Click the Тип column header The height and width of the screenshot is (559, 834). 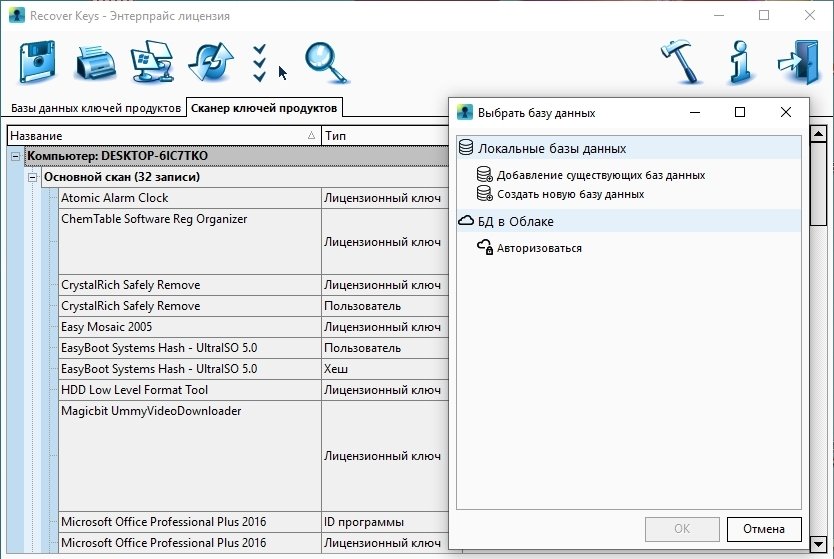click(385, 136)
